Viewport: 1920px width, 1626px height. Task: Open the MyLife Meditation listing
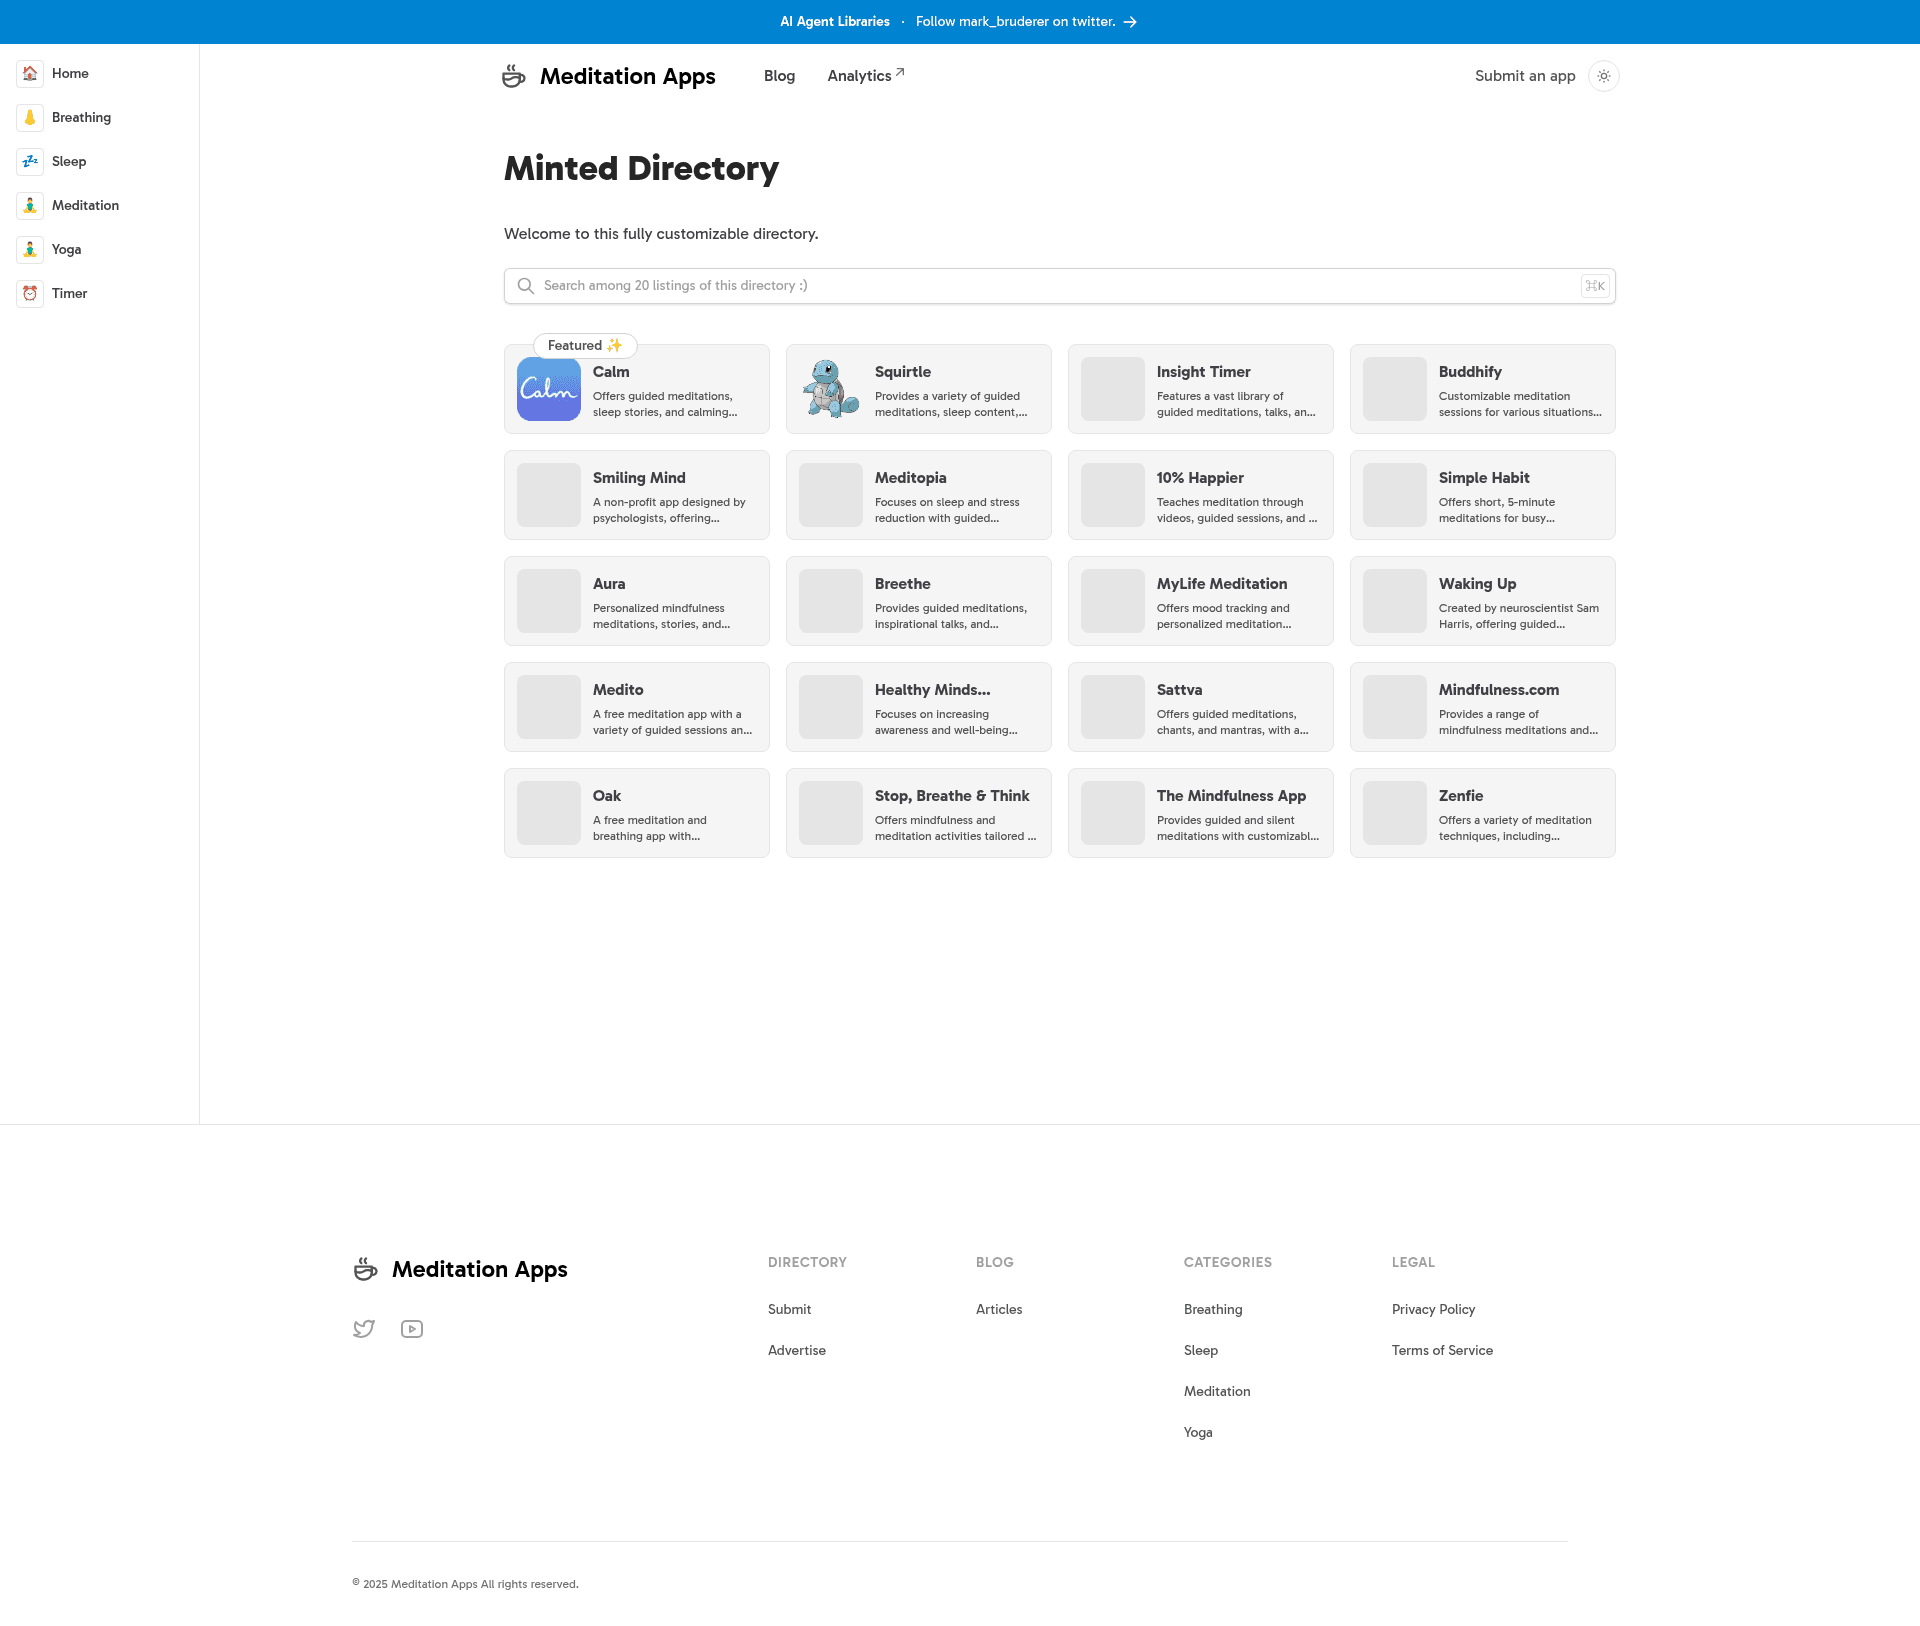pyautogui.click(x=1201, y=601)
